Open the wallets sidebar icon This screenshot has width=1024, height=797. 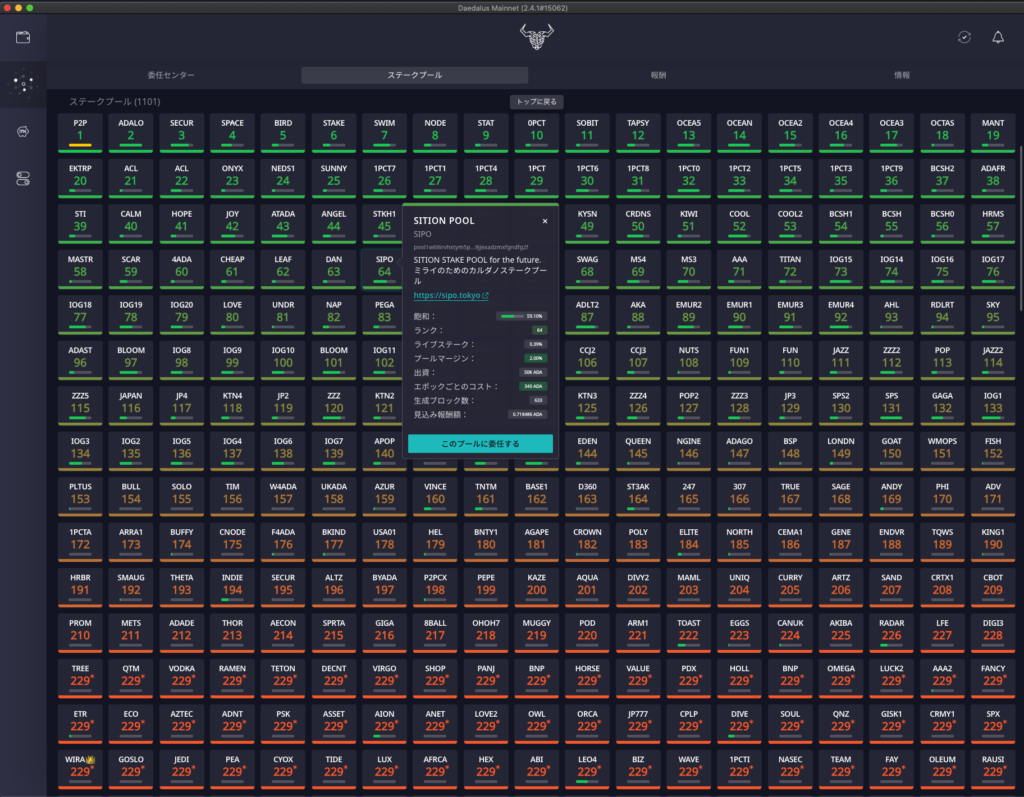(x=23, y=38)
